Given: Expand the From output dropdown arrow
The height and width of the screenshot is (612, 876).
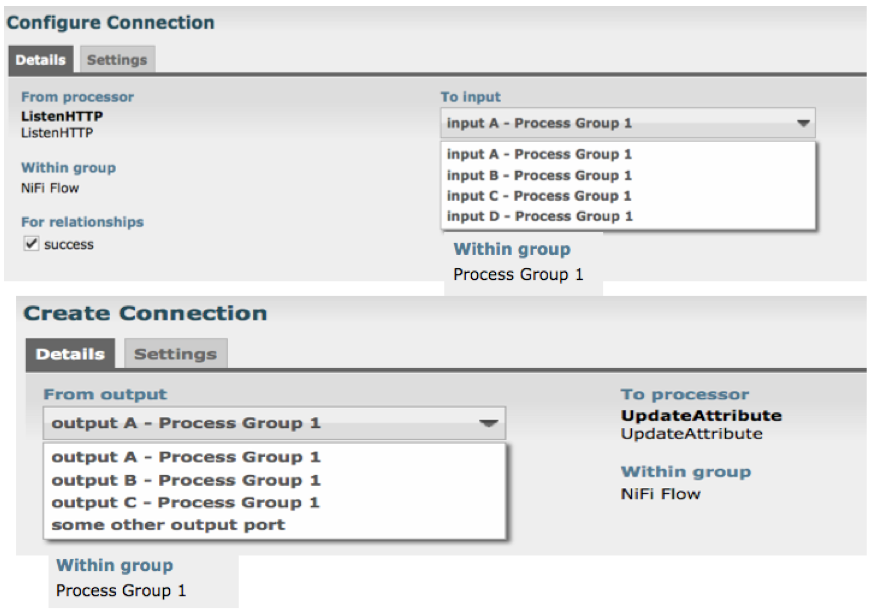Looking at the screenshot, I should (488, 423).
